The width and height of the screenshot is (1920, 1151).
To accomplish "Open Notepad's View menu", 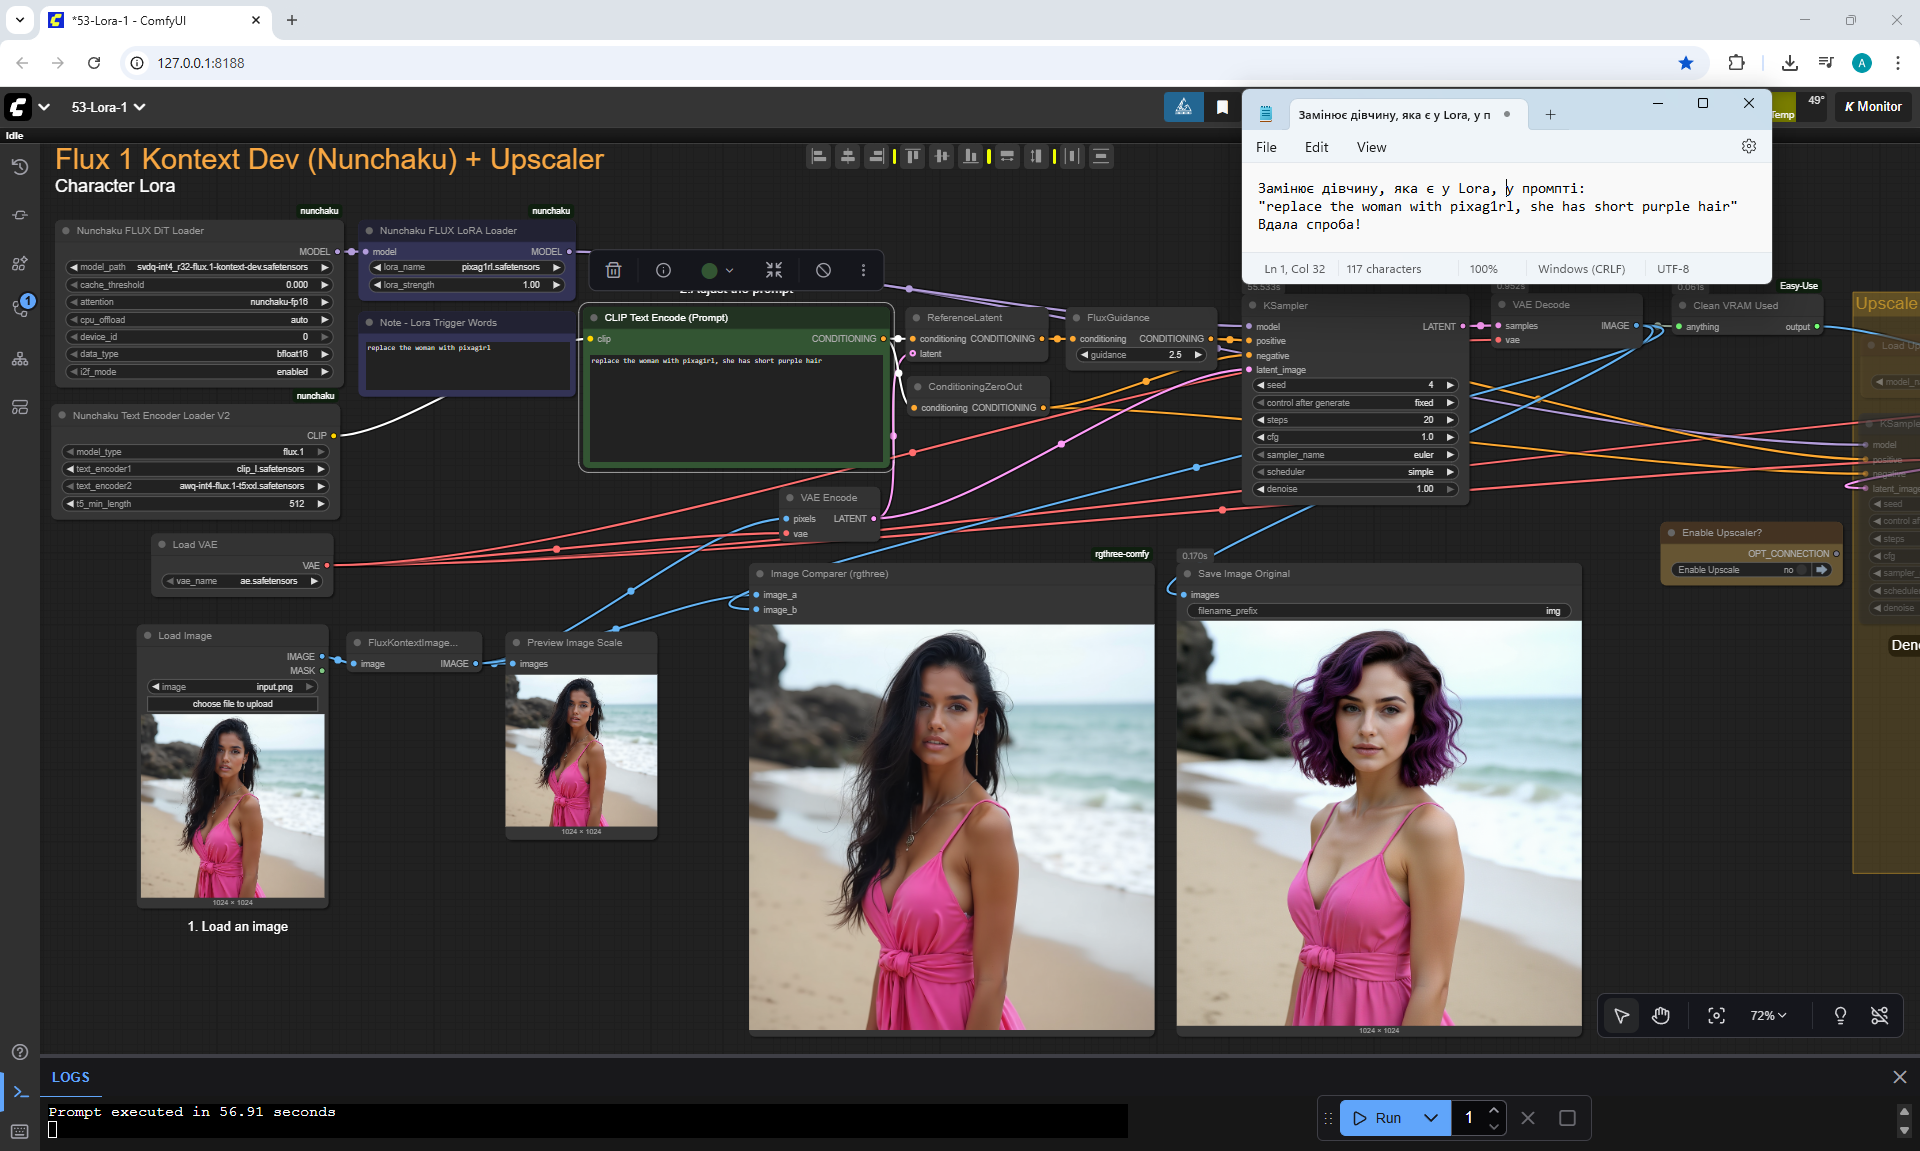I will click(x=1371, y=147).
